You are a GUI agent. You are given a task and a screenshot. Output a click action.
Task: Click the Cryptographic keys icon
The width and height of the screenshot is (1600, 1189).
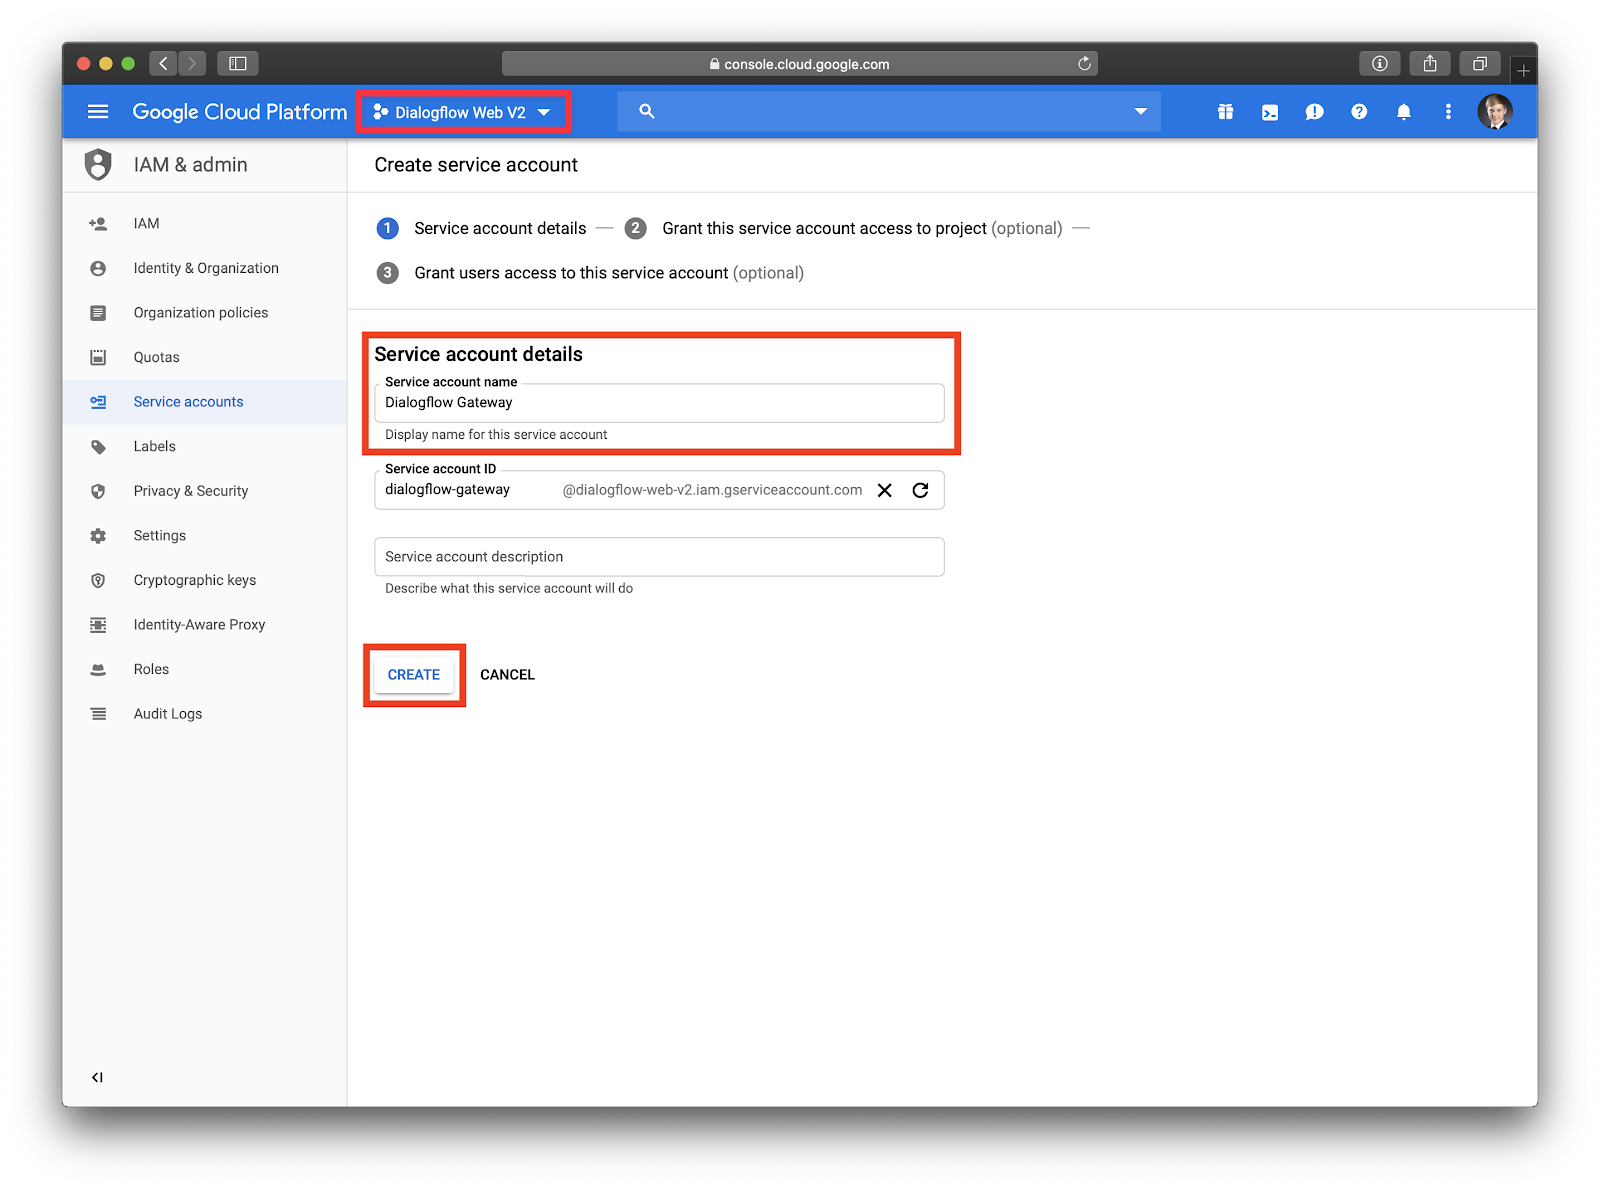tap(98, 580)
